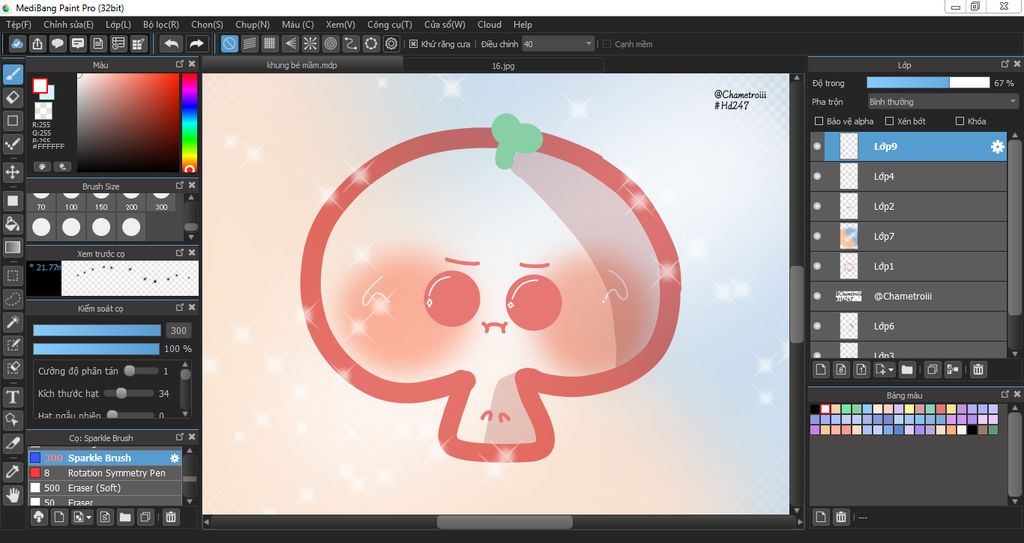Open the Pha trộn blend mode dropdown
The height and width of the screenshot is (543, 1024).
tap(942, 102)
